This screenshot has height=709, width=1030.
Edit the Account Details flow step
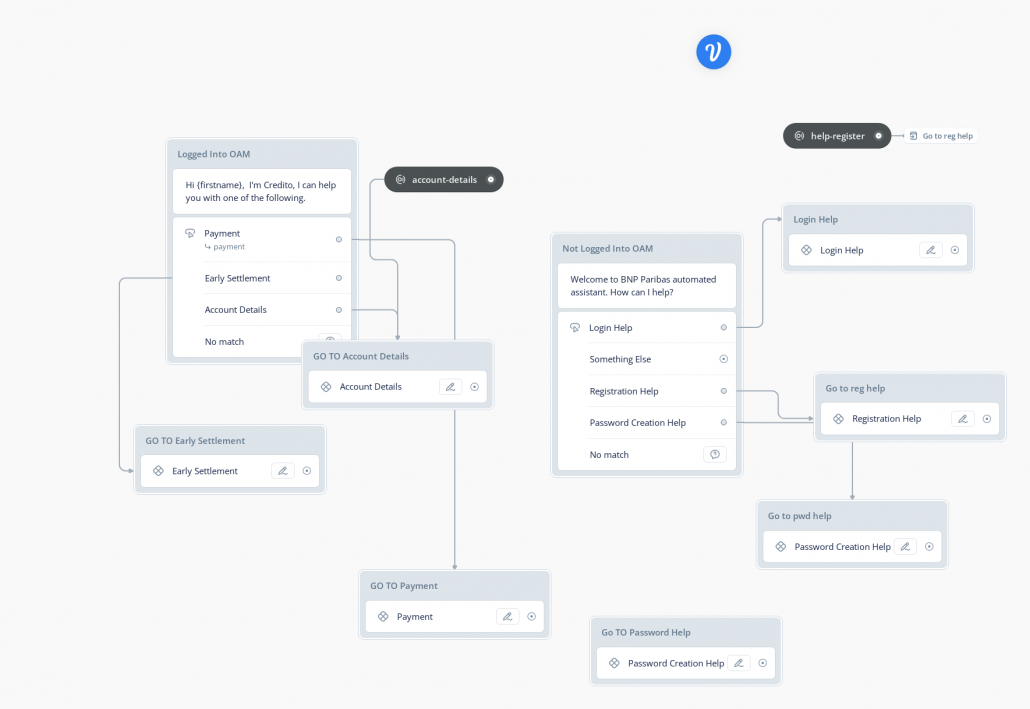pyautogui.click(x=451, y=387)
